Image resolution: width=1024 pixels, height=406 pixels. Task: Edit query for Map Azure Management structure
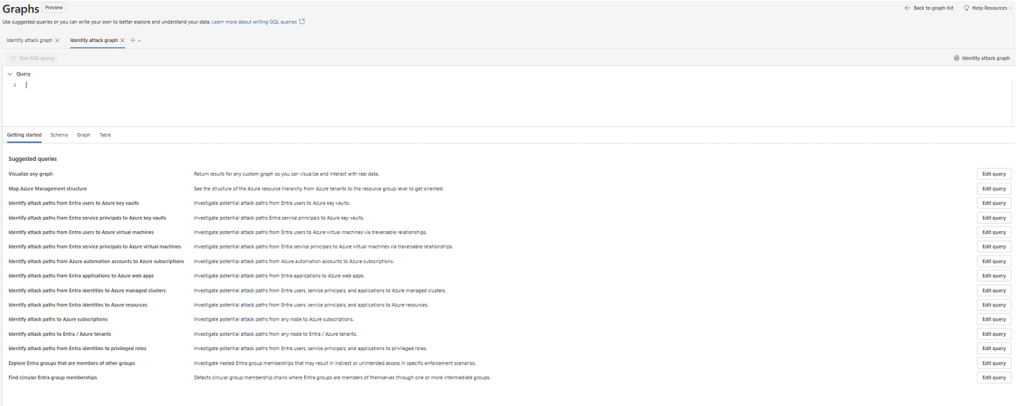coord(993,189)
